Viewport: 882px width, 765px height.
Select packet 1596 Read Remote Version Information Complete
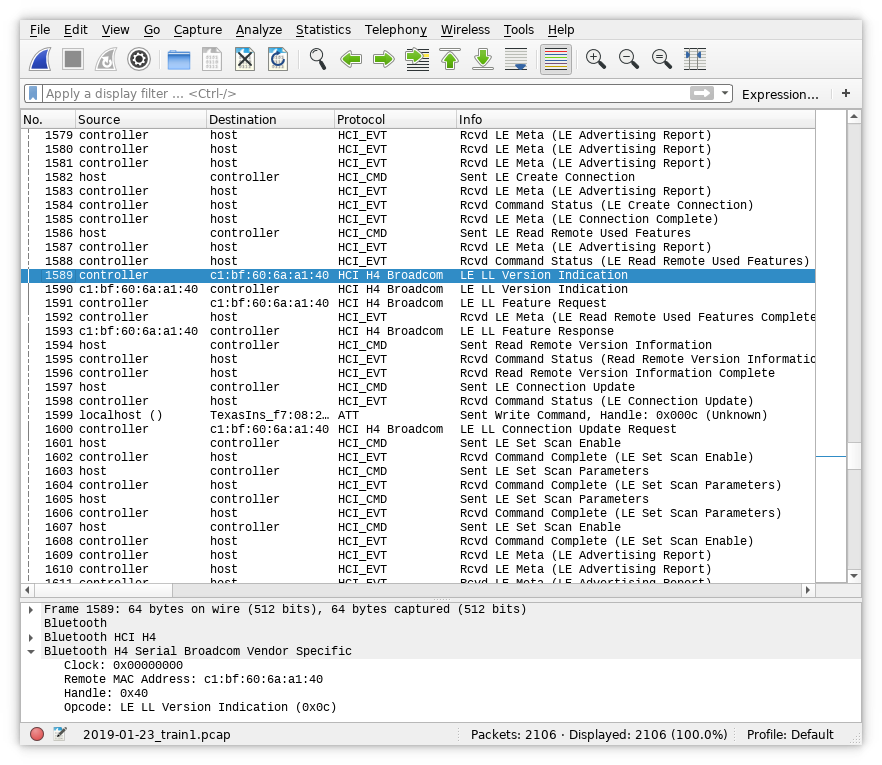[x=418, y=373]
